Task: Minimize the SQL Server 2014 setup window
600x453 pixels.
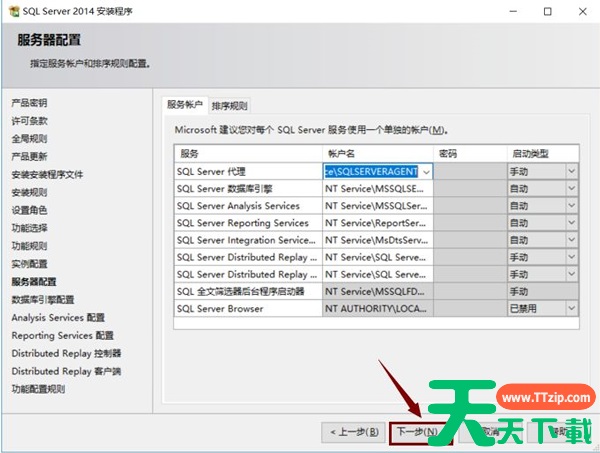Action: click(513, 11)
